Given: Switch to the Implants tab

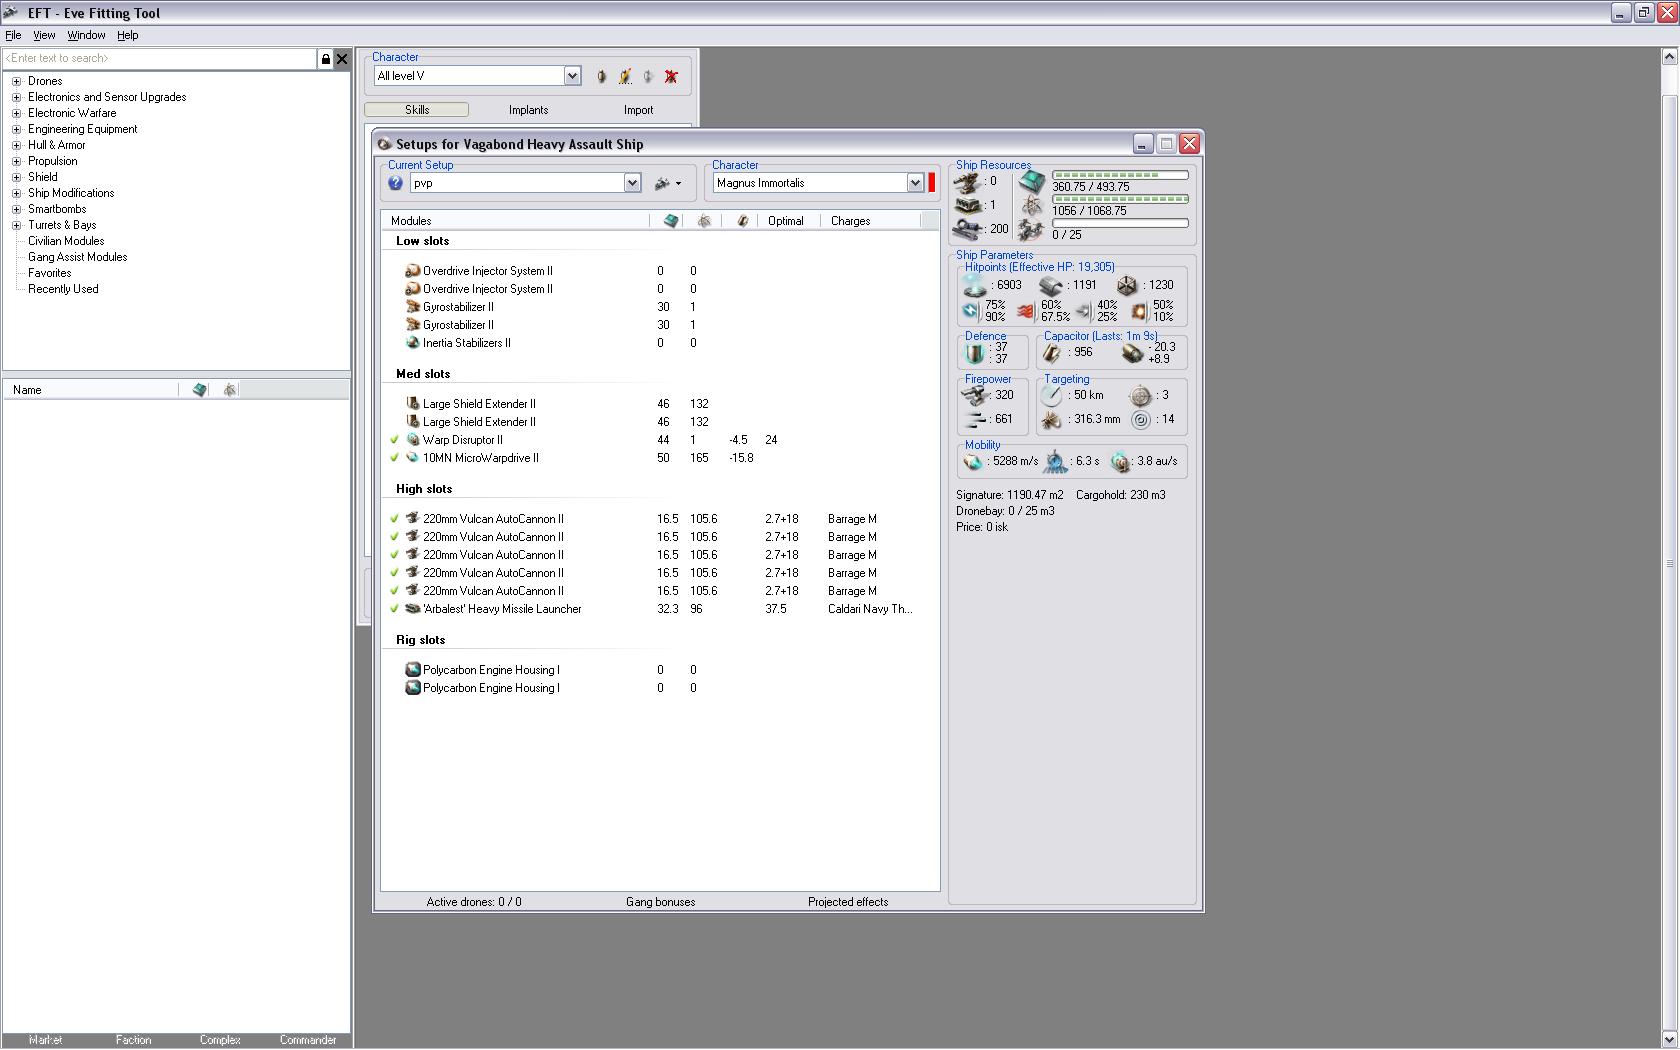Looking at the screenshot, I should click(528, 110).
